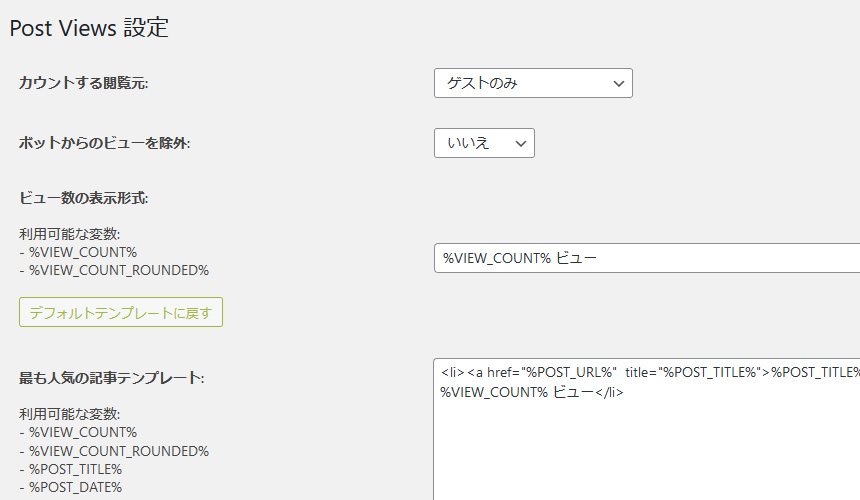
Task: Click the カウントする閲覧元 label
Action: coord(83,83)
